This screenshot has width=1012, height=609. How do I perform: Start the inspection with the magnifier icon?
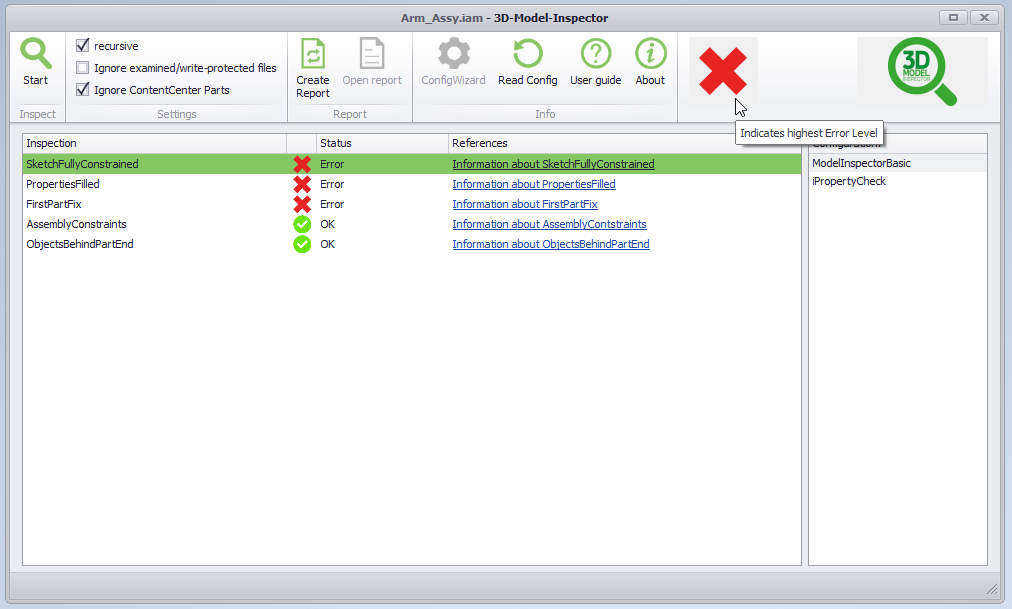point(35,54)
